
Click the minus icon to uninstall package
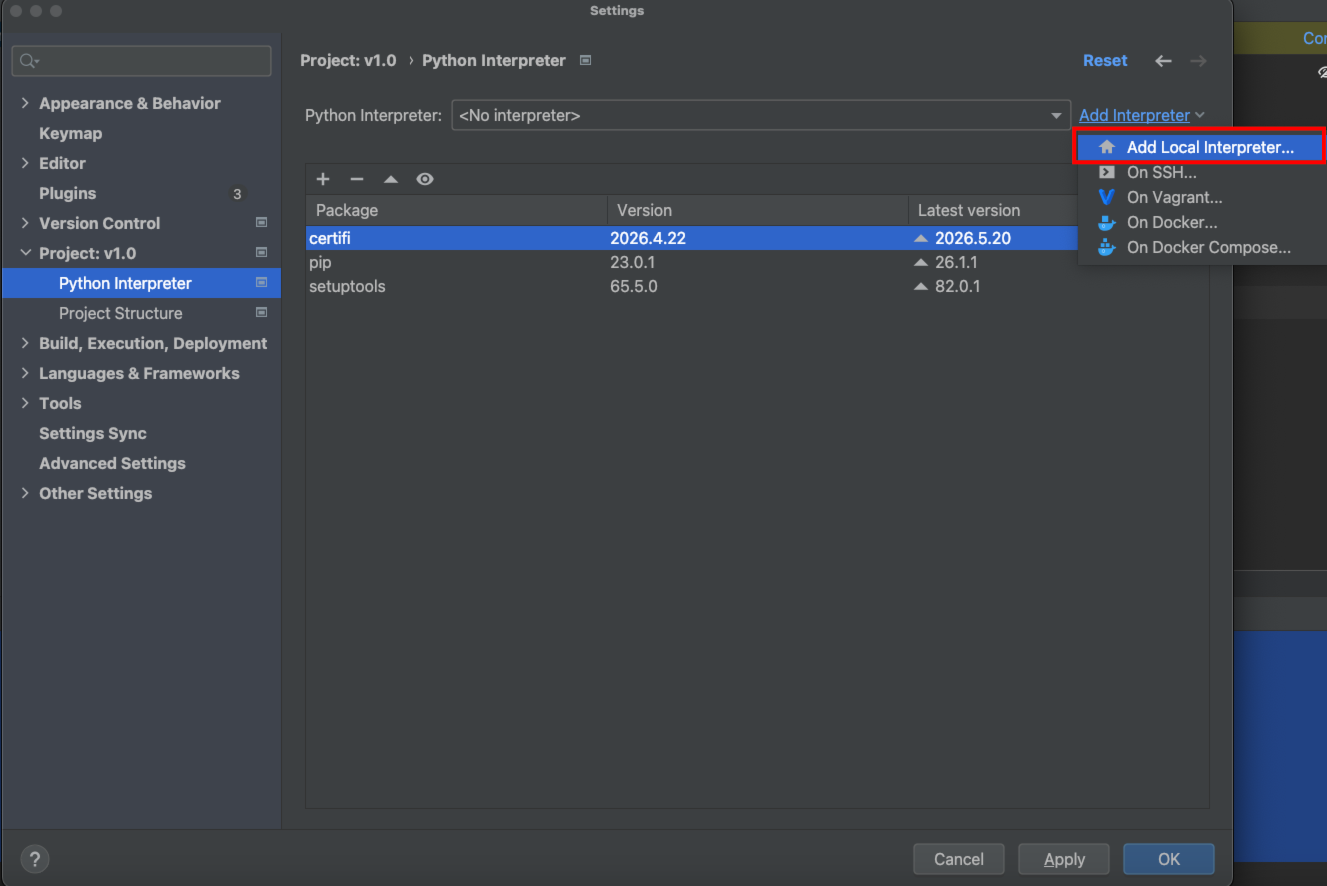tap(357, 179)
